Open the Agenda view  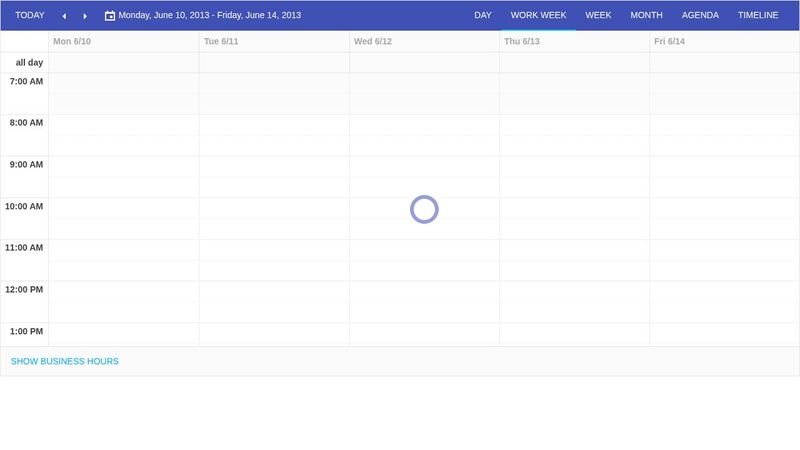pos(700,15)
